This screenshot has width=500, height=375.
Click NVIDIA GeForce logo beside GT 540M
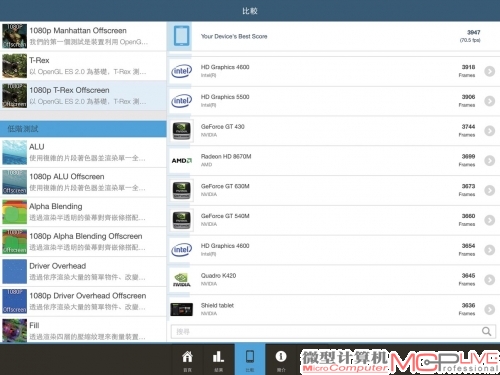[182, 220]
